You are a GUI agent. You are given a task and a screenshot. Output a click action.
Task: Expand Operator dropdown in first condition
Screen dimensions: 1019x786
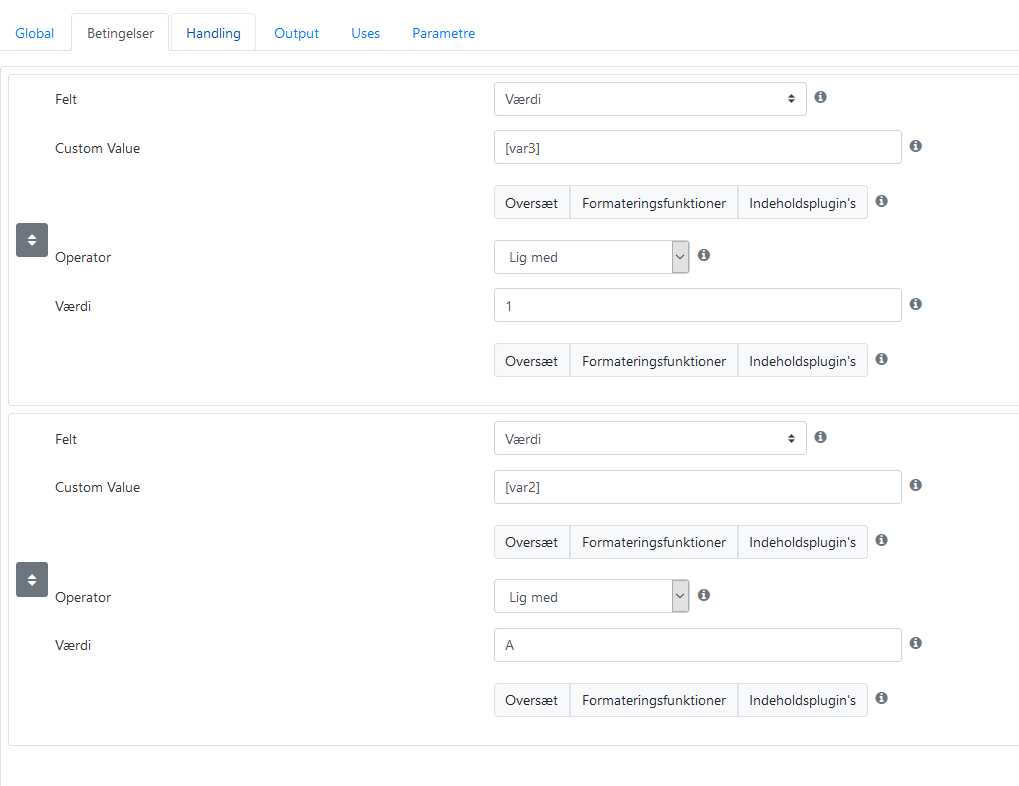coord(591,257)
